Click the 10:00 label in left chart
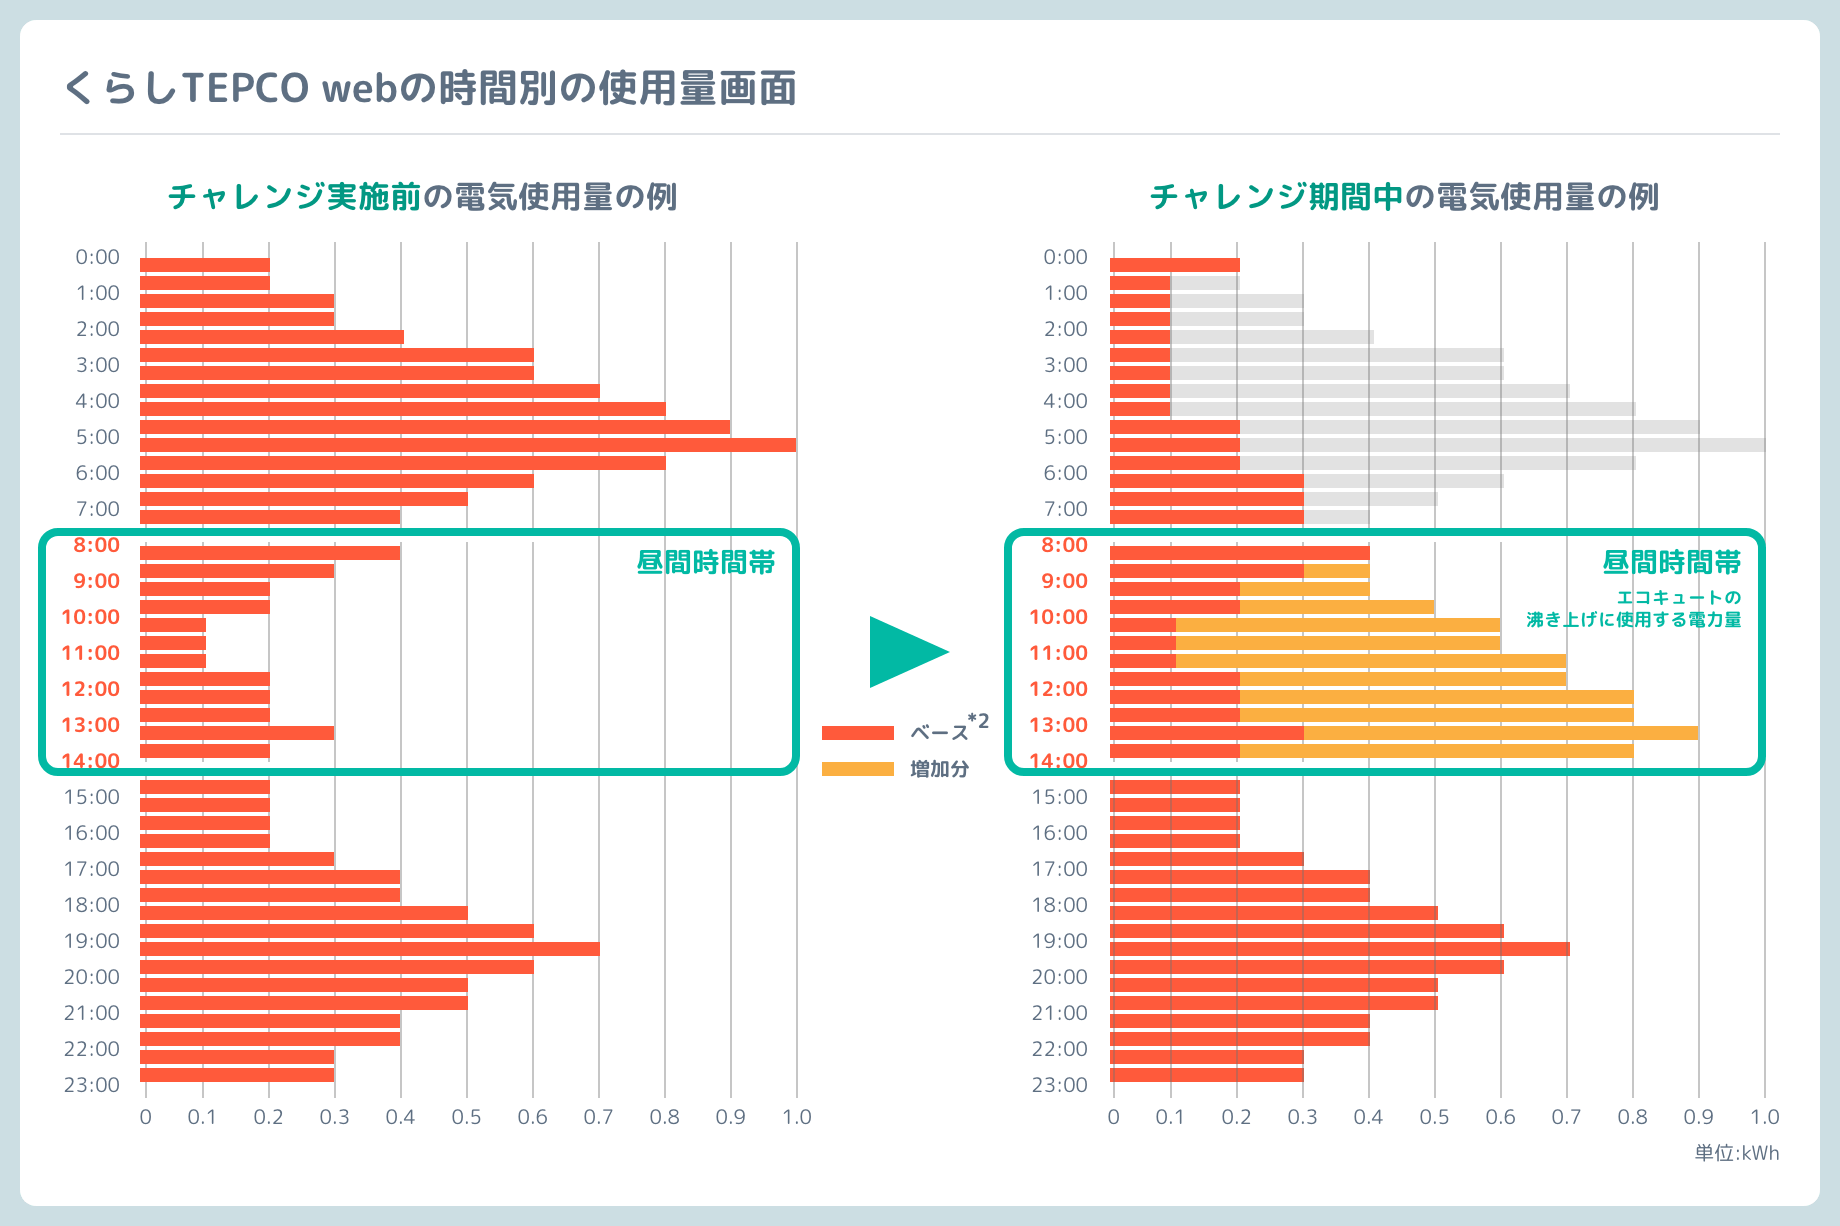Image resolution: width=1840 pixels, height=1226 pixels. (90, 617)
